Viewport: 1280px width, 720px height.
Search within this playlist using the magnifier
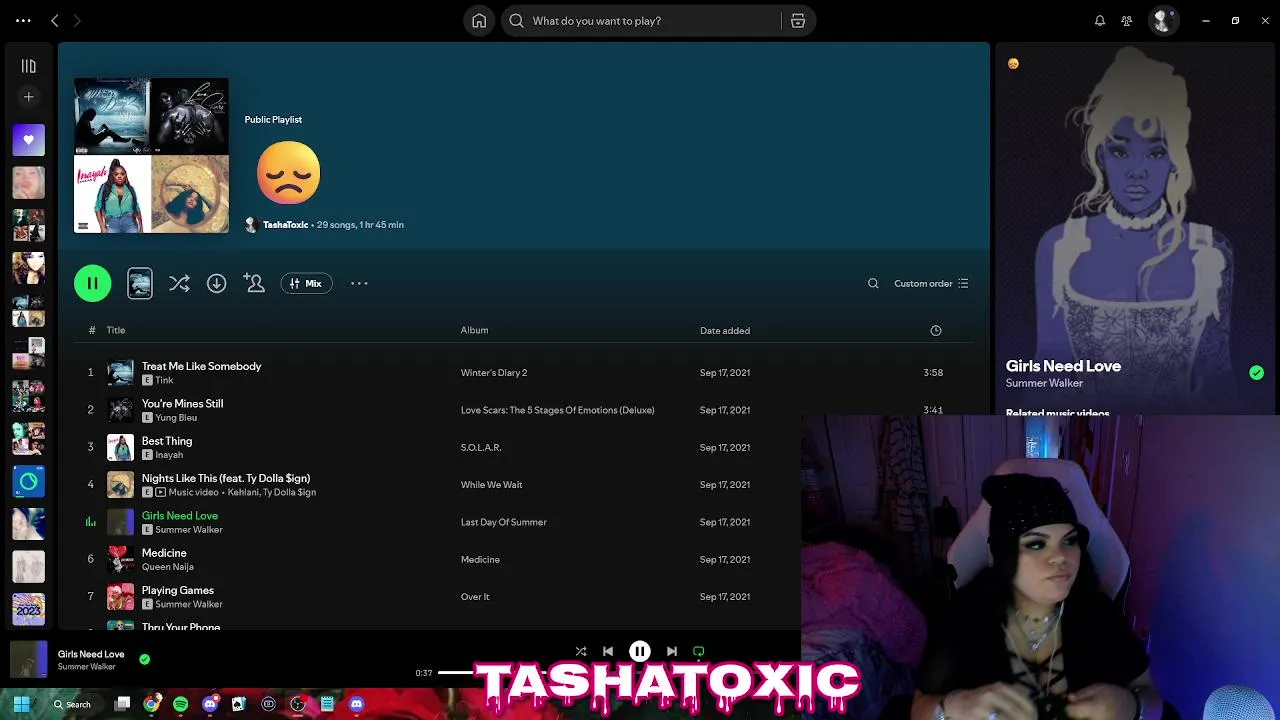coord(873,284)
